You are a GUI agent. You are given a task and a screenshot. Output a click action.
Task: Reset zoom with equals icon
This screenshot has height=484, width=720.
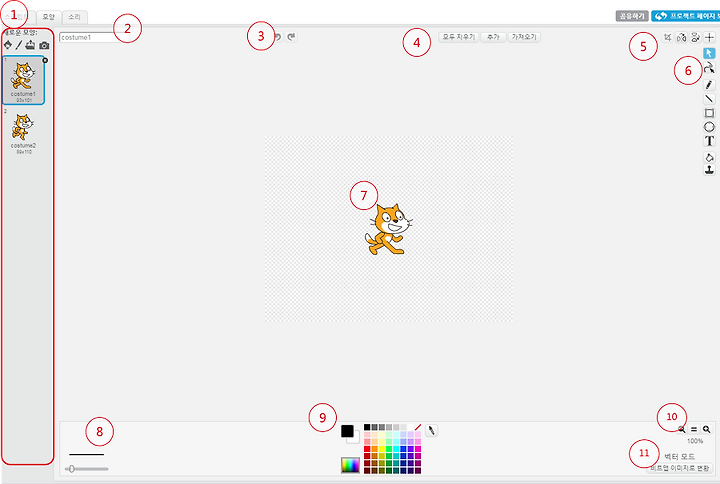[x=694, y=429]
